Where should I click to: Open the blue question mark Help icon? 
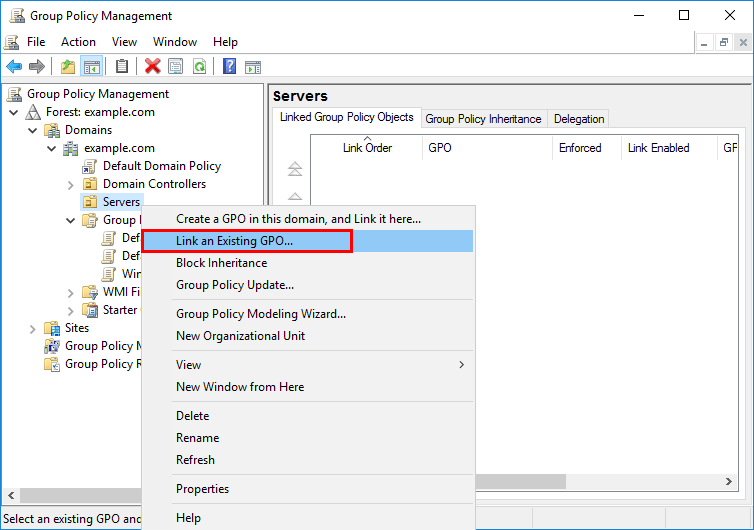(x=229, y=66)
